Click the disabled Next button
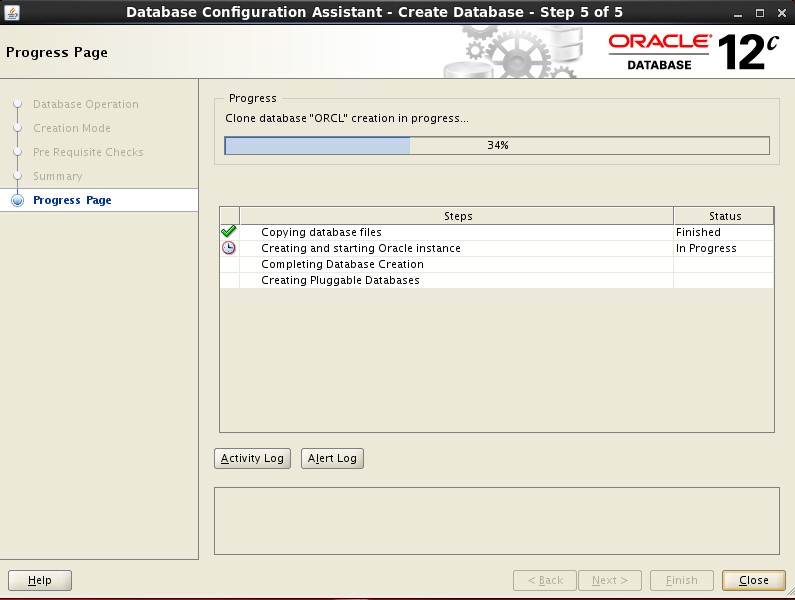This screenshot has width=795, height=600. point(610,580)
